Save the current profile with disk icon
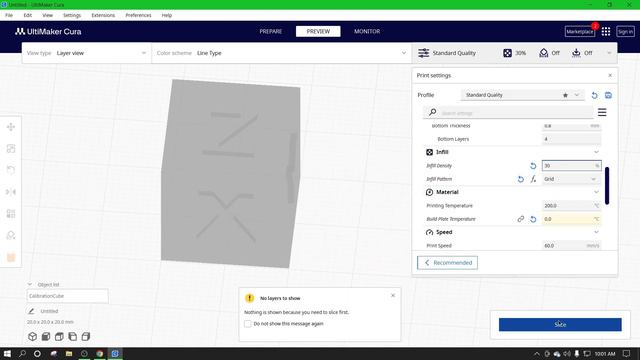Viewport: 640px width, 360px height. click(608, 95)
